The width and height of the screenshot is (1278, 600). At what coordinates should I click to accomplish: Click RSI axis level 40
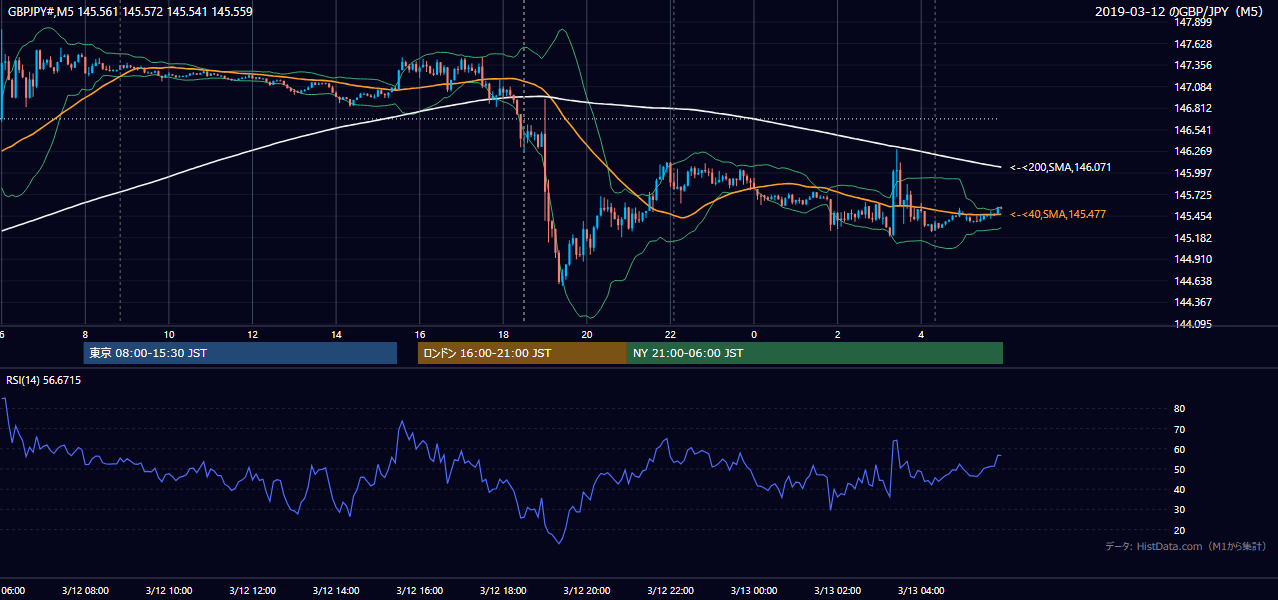[x=1179, y=490]
